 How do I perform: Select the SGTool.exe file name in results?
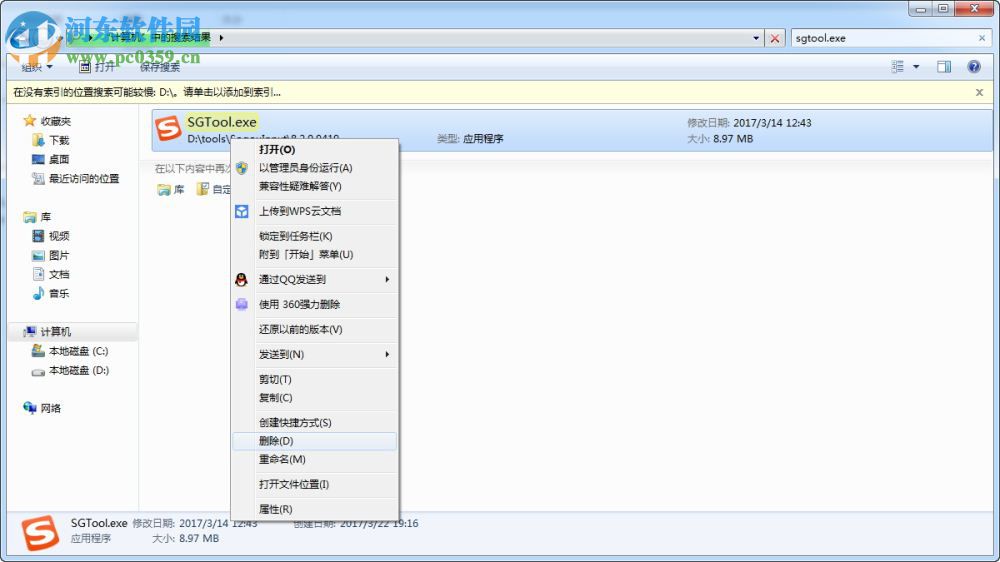click(222, 122)
